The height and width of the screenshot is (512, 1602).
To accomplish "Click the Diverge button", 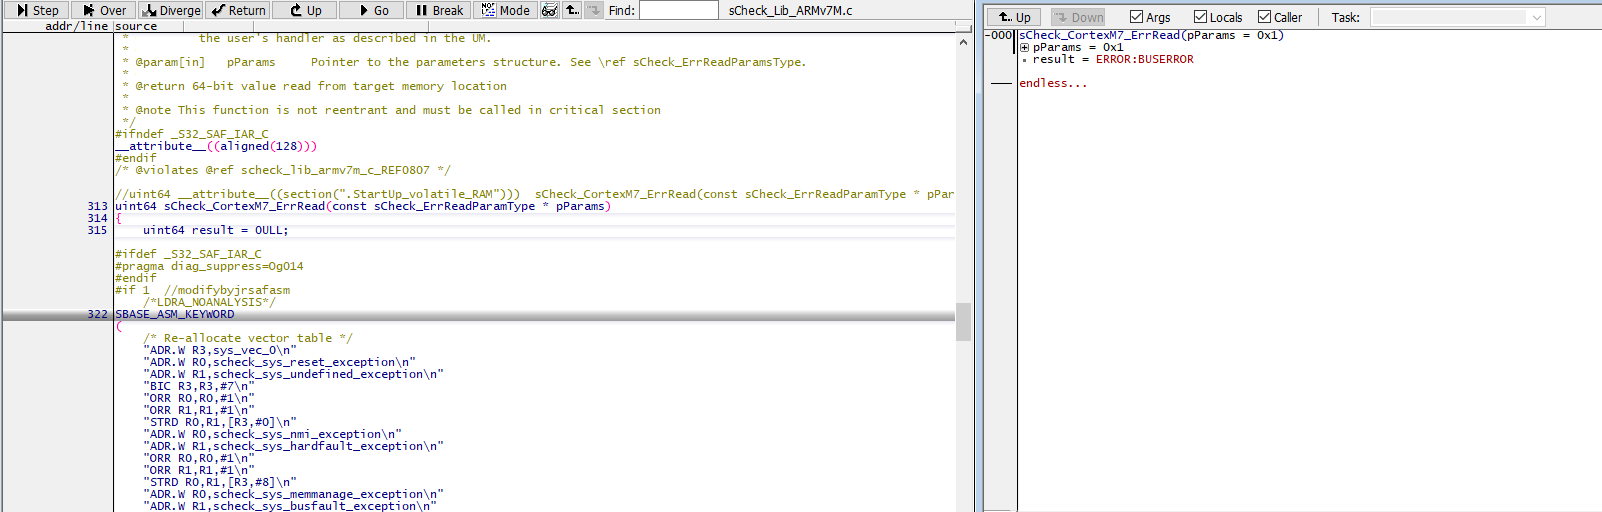I will (x=170, y=10).
